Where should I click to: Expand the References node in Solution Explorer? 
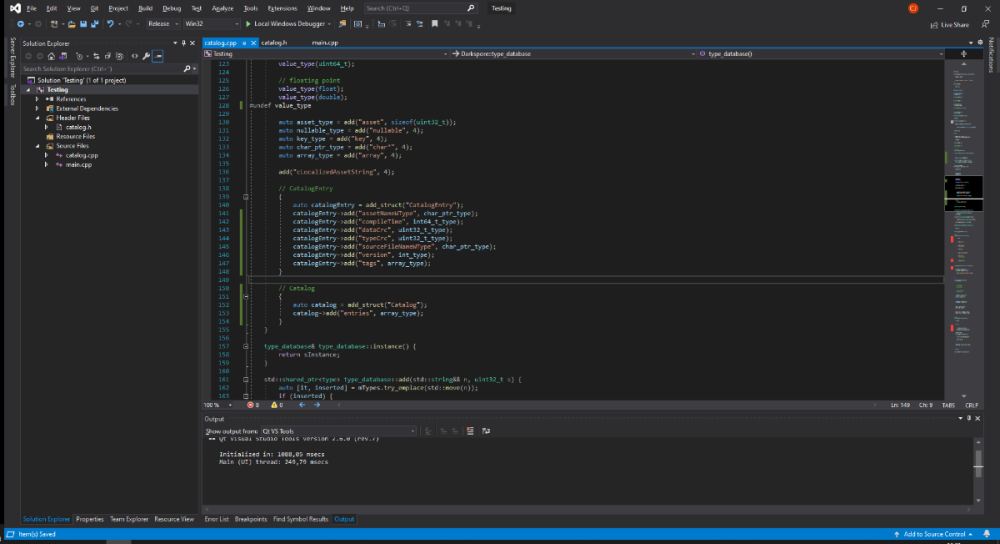(x=37, y=99)
